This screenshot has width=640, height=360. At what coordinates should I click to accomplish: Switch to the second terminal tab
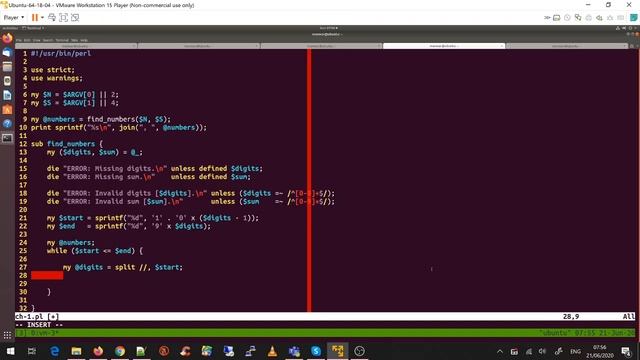(x=199, y=46)
